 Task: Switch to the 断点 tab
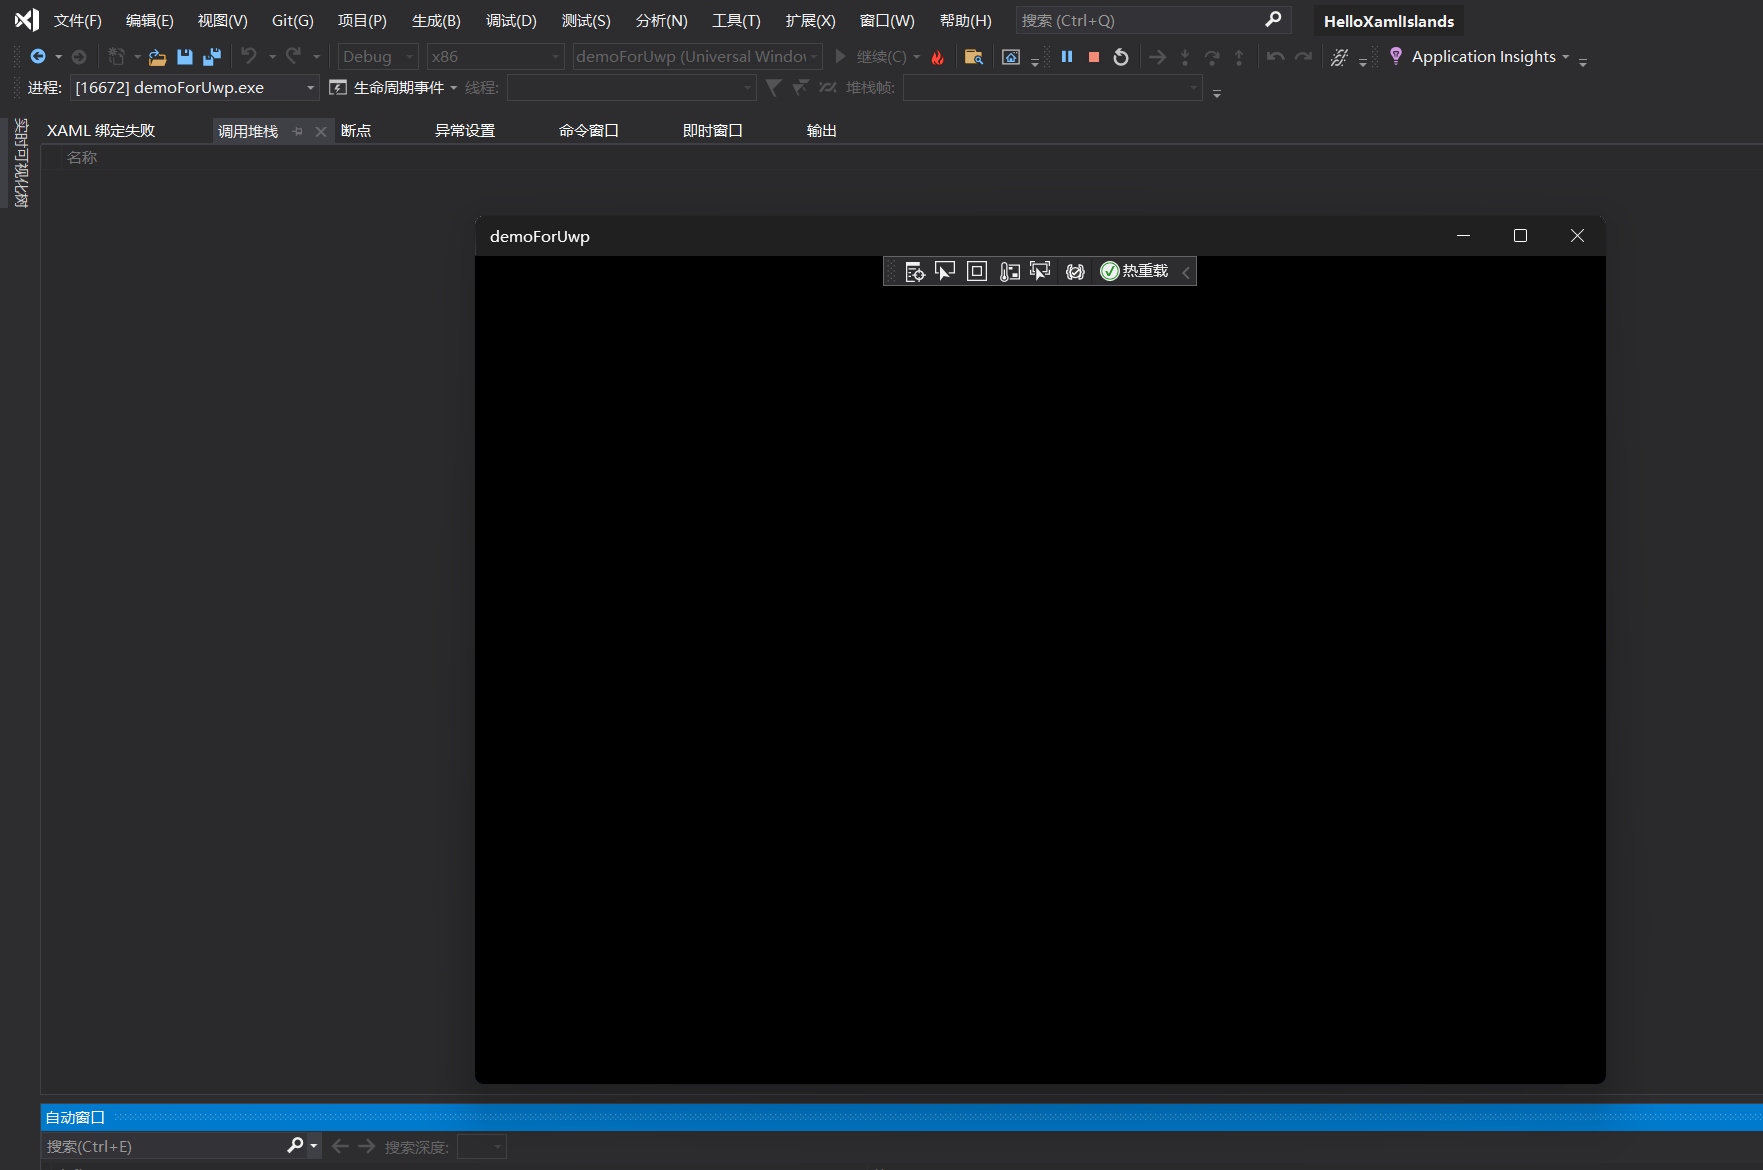[x=356, y=131]
